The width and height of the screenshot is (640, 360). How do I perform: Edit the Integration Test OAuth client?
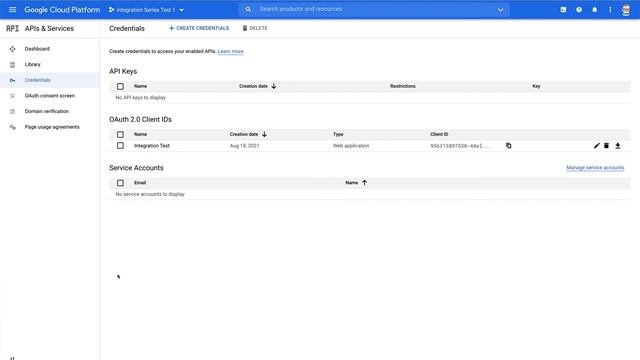[596, 146]
